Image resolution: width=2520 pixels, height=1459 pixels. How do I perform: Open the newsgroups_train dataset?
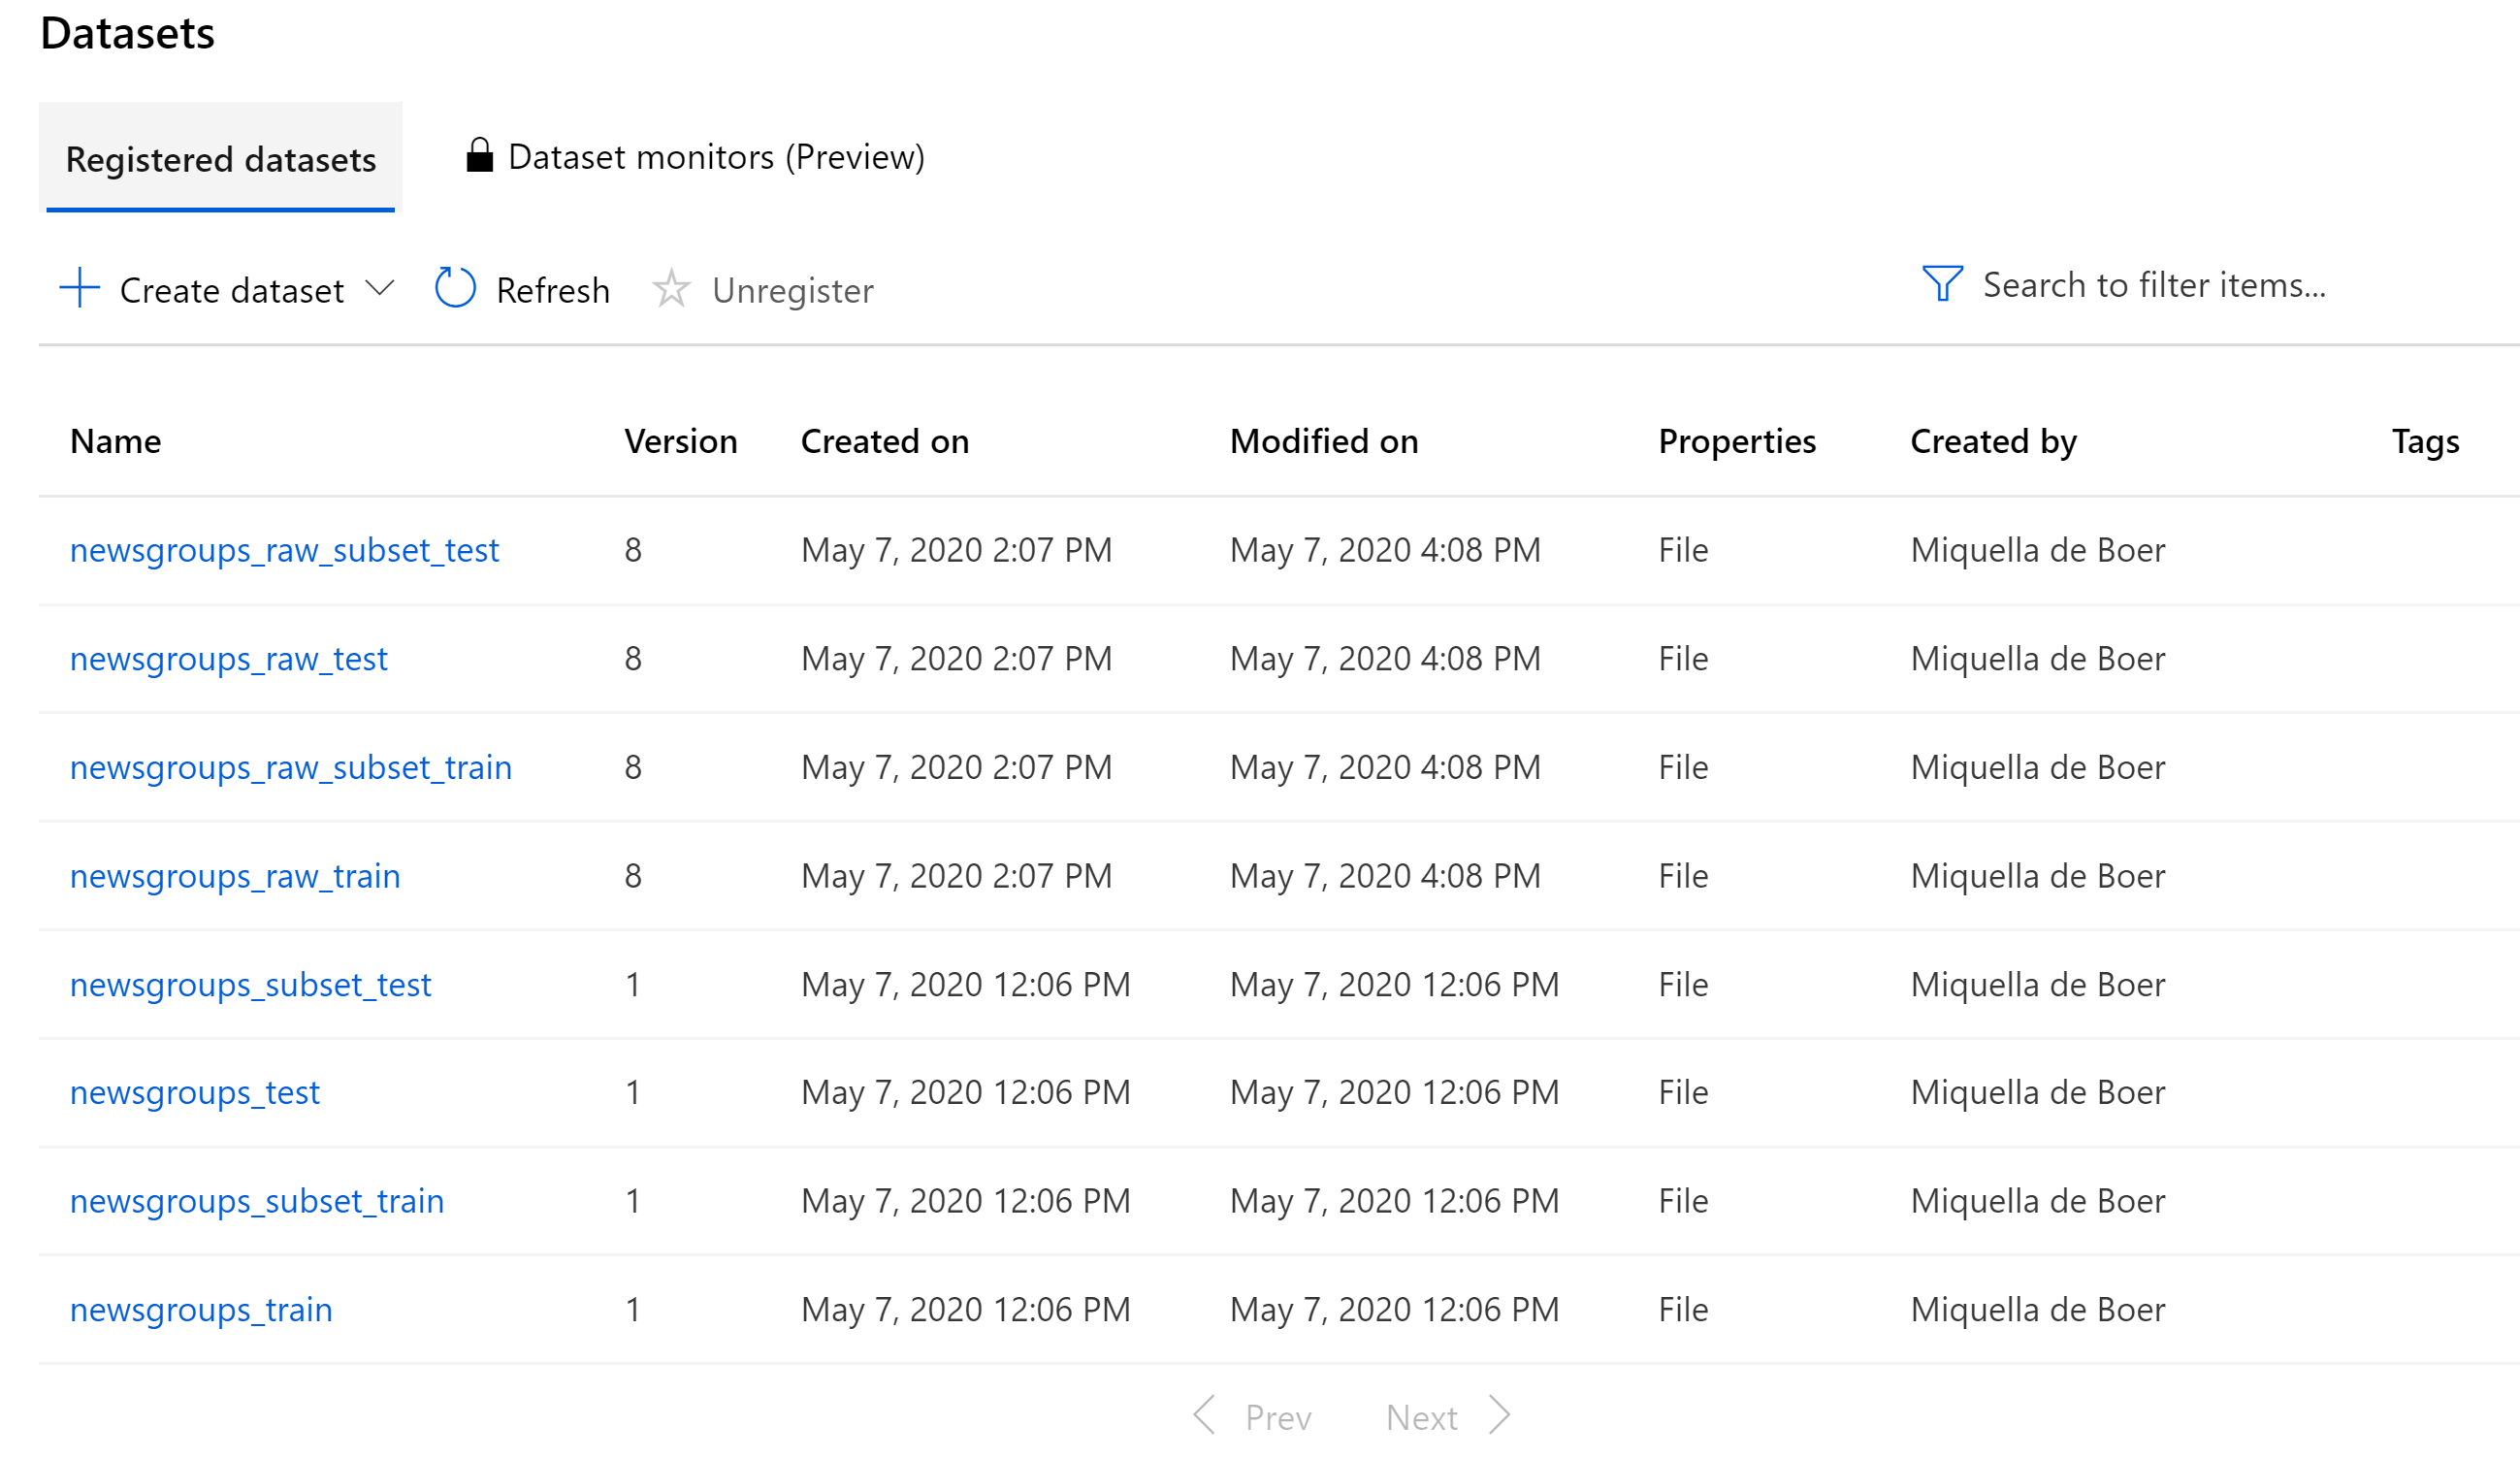[201, 1310]
